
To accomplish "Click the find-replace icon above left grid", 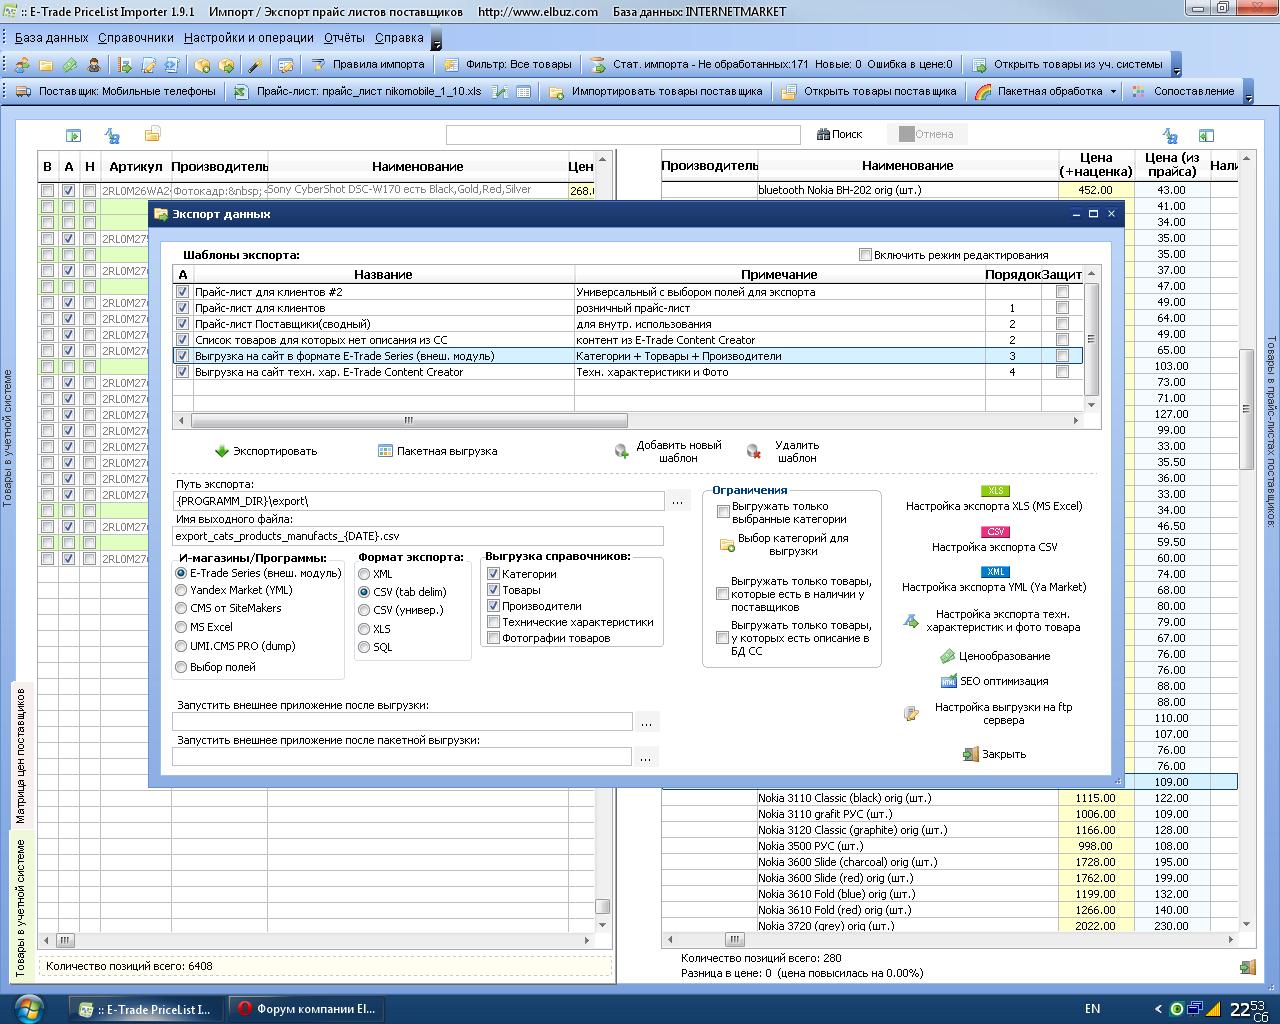I will click(x=112, y=135).
